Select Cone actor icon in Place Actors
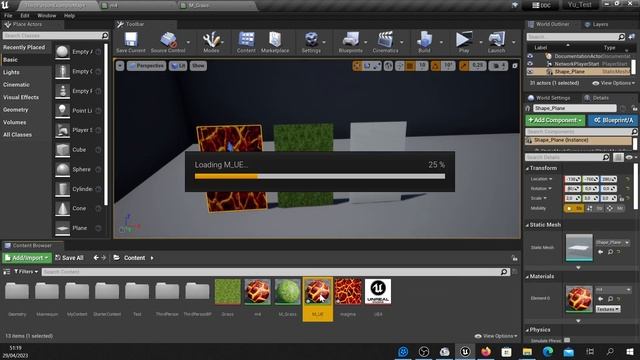This screenshot has width=640, height=360. coord(62,209)
